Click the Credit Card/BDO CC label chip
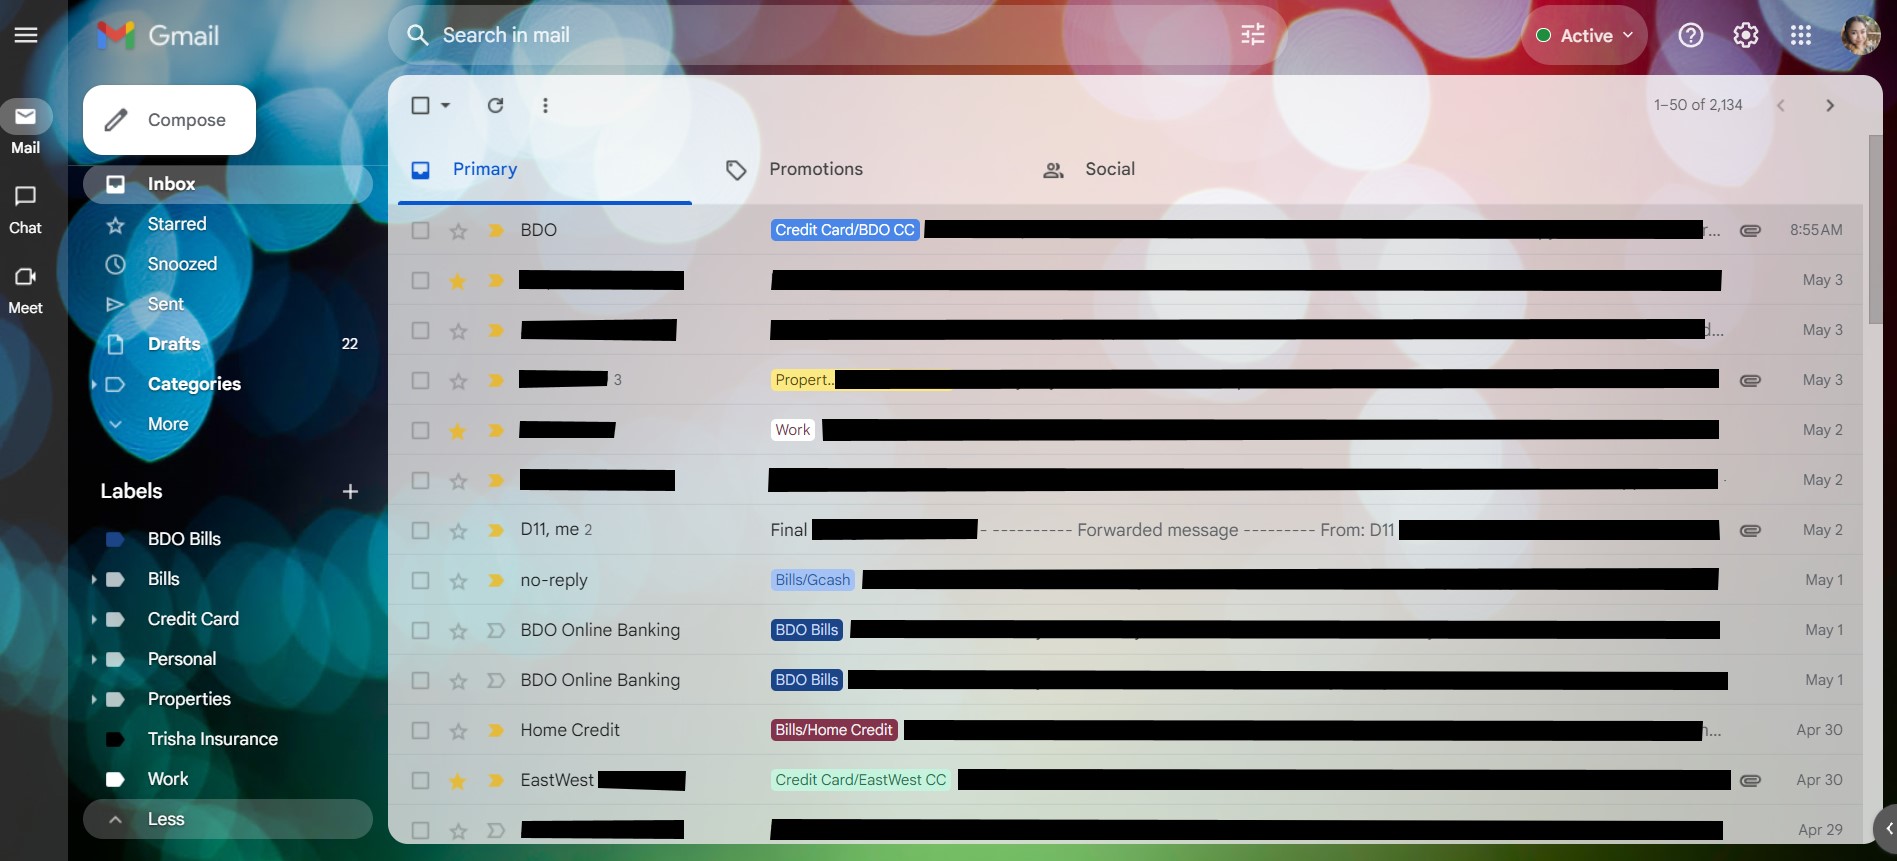Viewport: 1897px width, 861px height. pos(845,230)
